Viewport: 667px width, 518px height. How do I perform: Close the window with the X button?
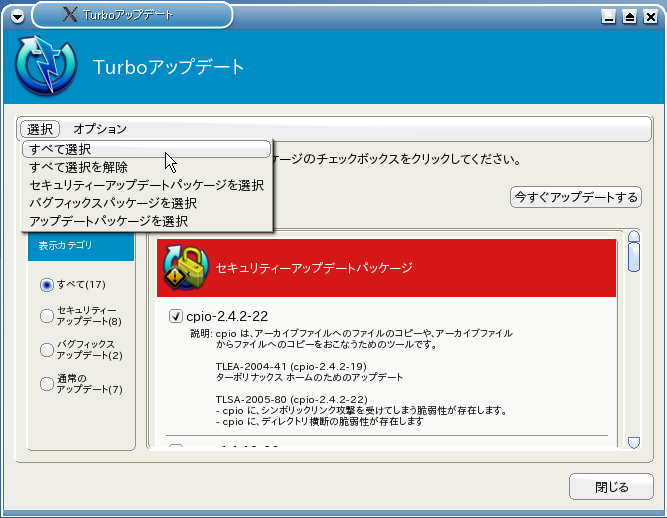(x=650, y=17)
